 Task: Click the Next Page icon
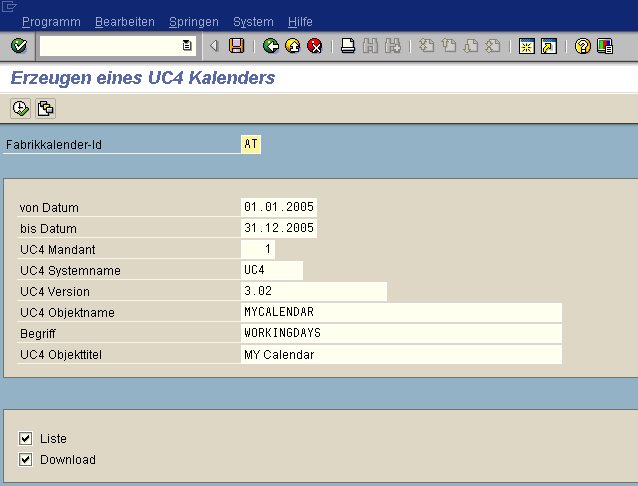pyautogui.click(x=471, y=46)
